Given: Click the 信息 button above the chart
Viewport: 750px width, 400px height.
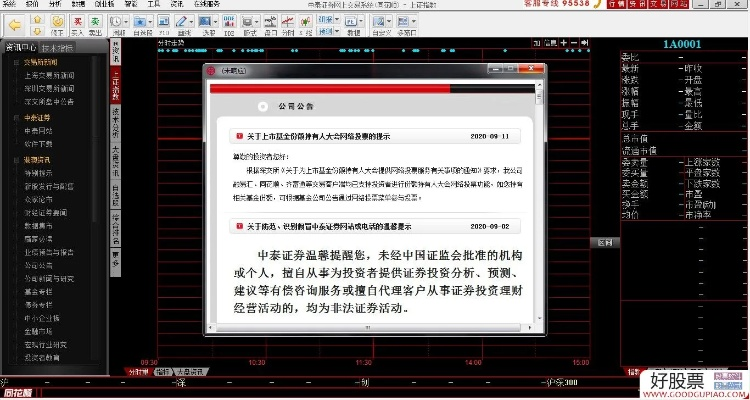Looking at the screenshot, I should 551,43.
